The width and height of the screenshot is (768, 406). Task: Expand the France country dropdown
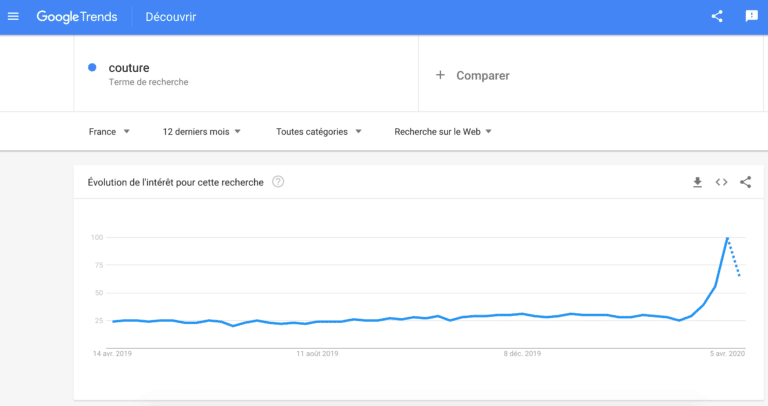coord(109,132)
